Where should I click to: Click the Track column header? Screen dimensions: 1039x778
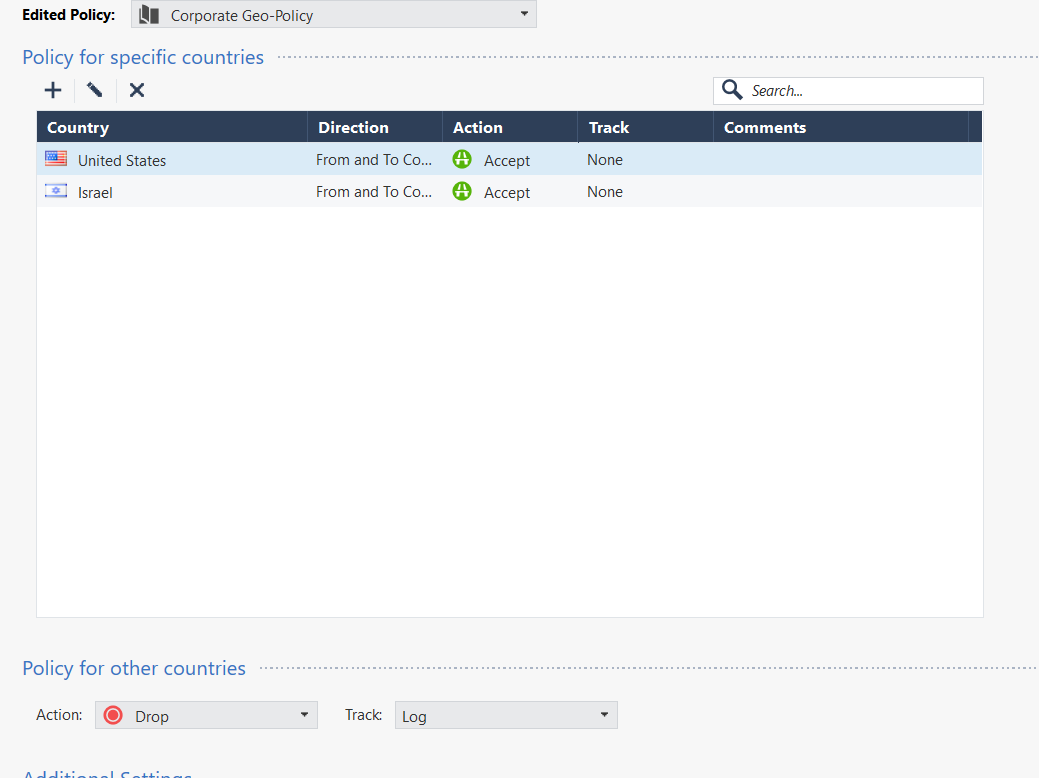pyautogui.click(x=645, y=127)
